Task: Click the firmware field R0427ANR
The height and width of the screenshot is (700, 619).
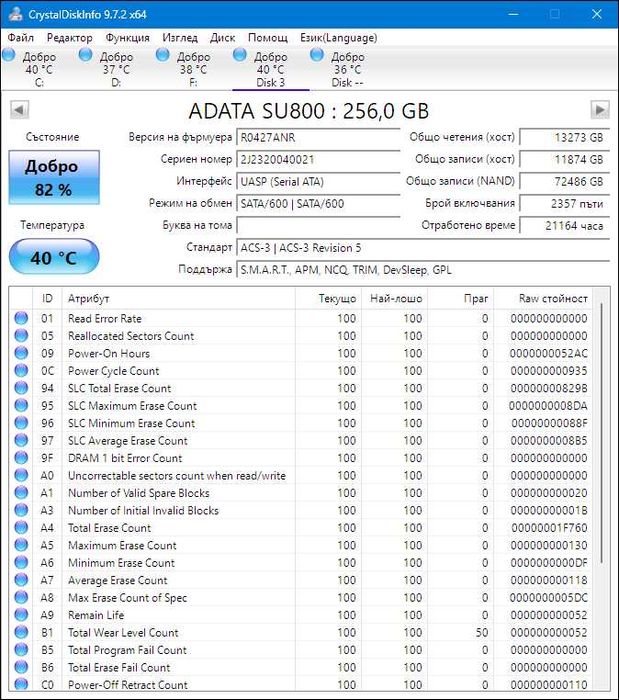Action: coord(318,138)
